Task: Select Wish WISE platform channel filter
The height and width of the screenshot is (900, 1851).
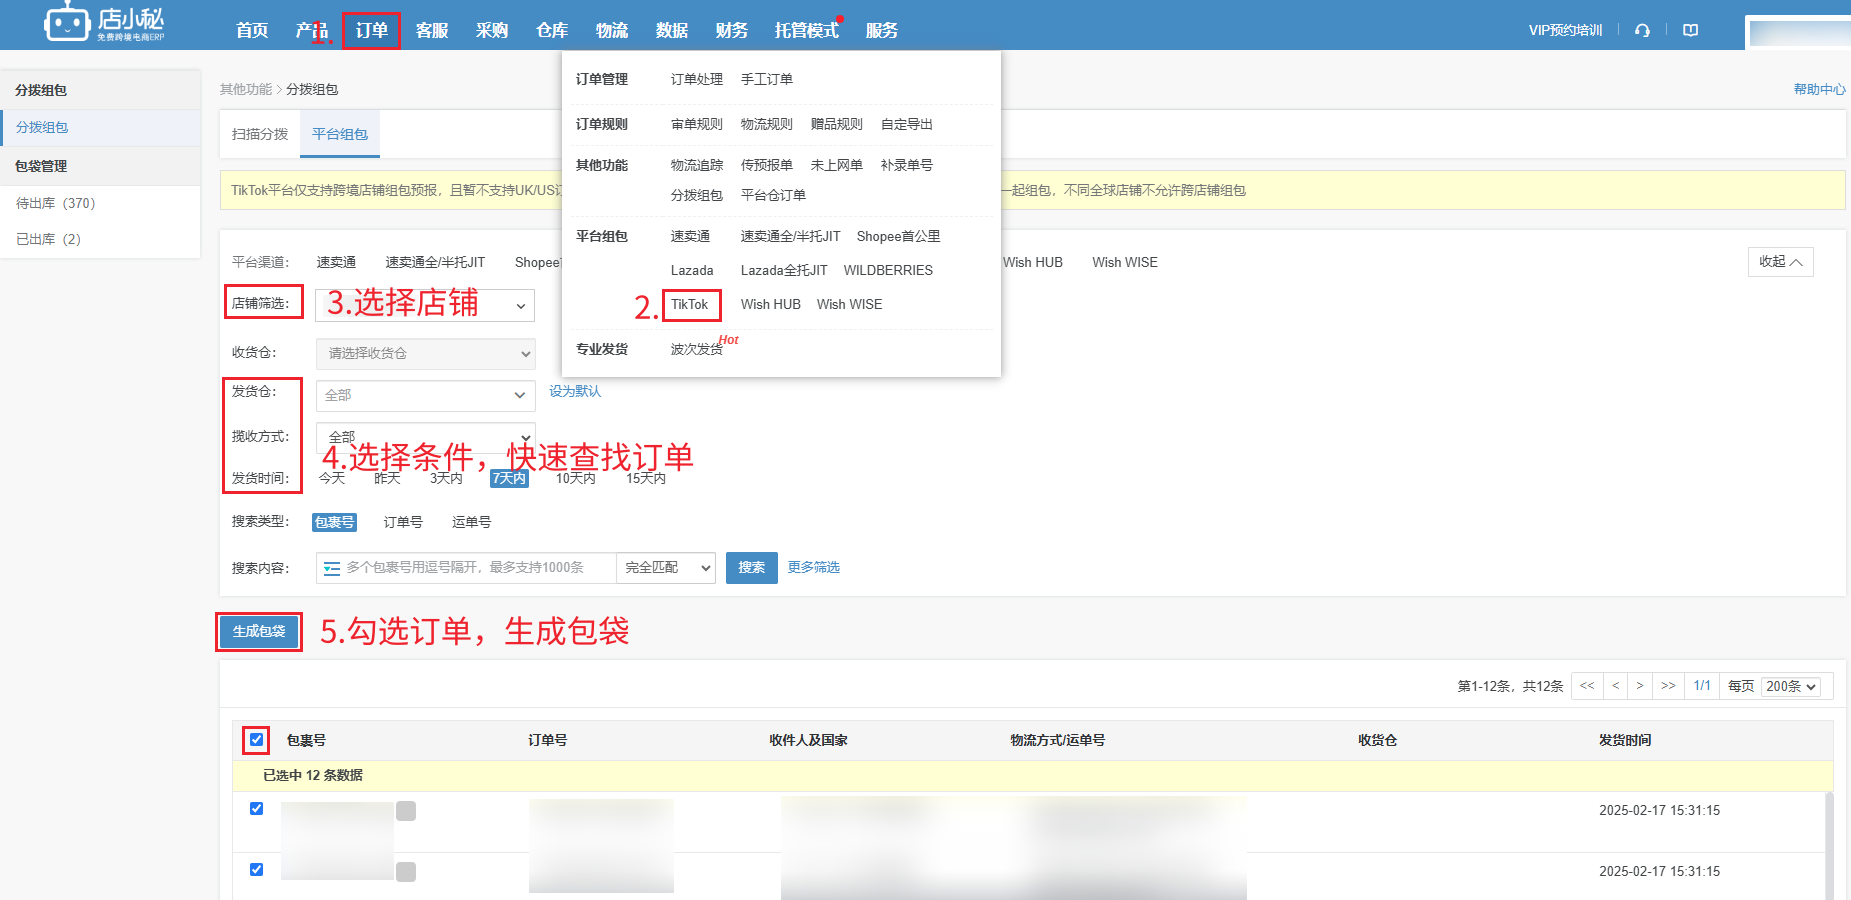Action: [1125, 262]
